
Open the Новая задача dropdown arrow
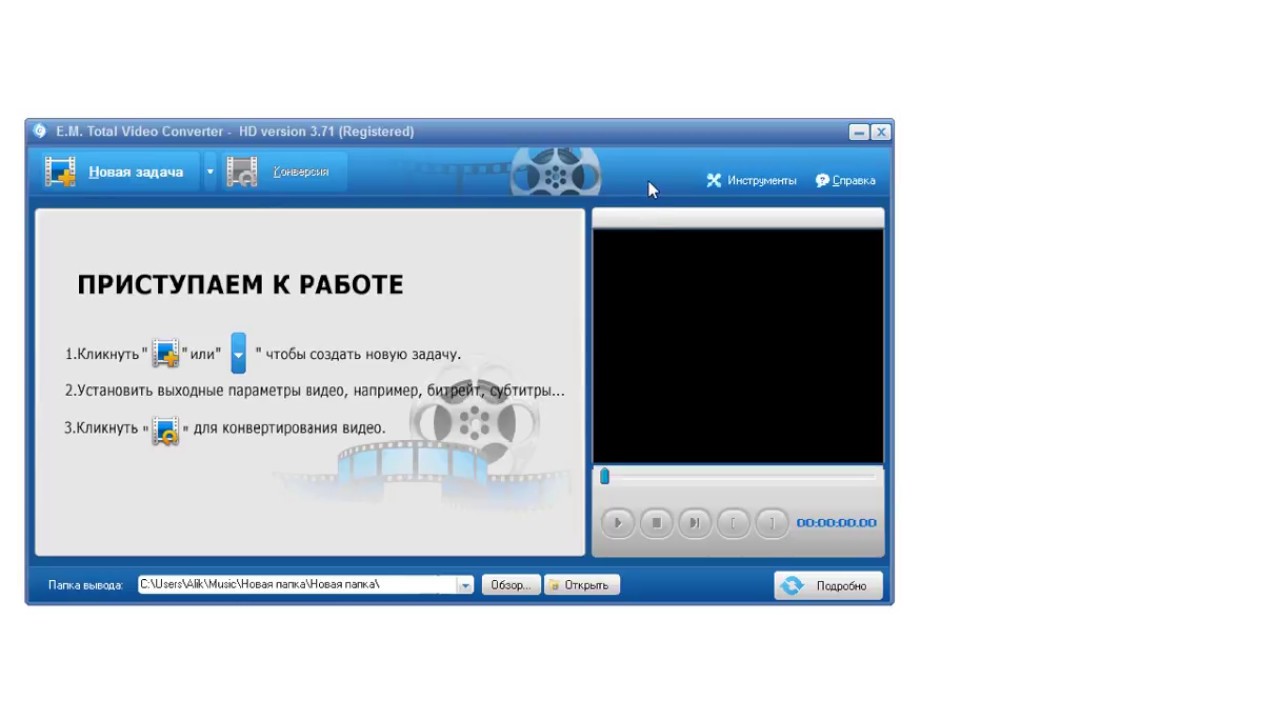click(x=210, y=172)
